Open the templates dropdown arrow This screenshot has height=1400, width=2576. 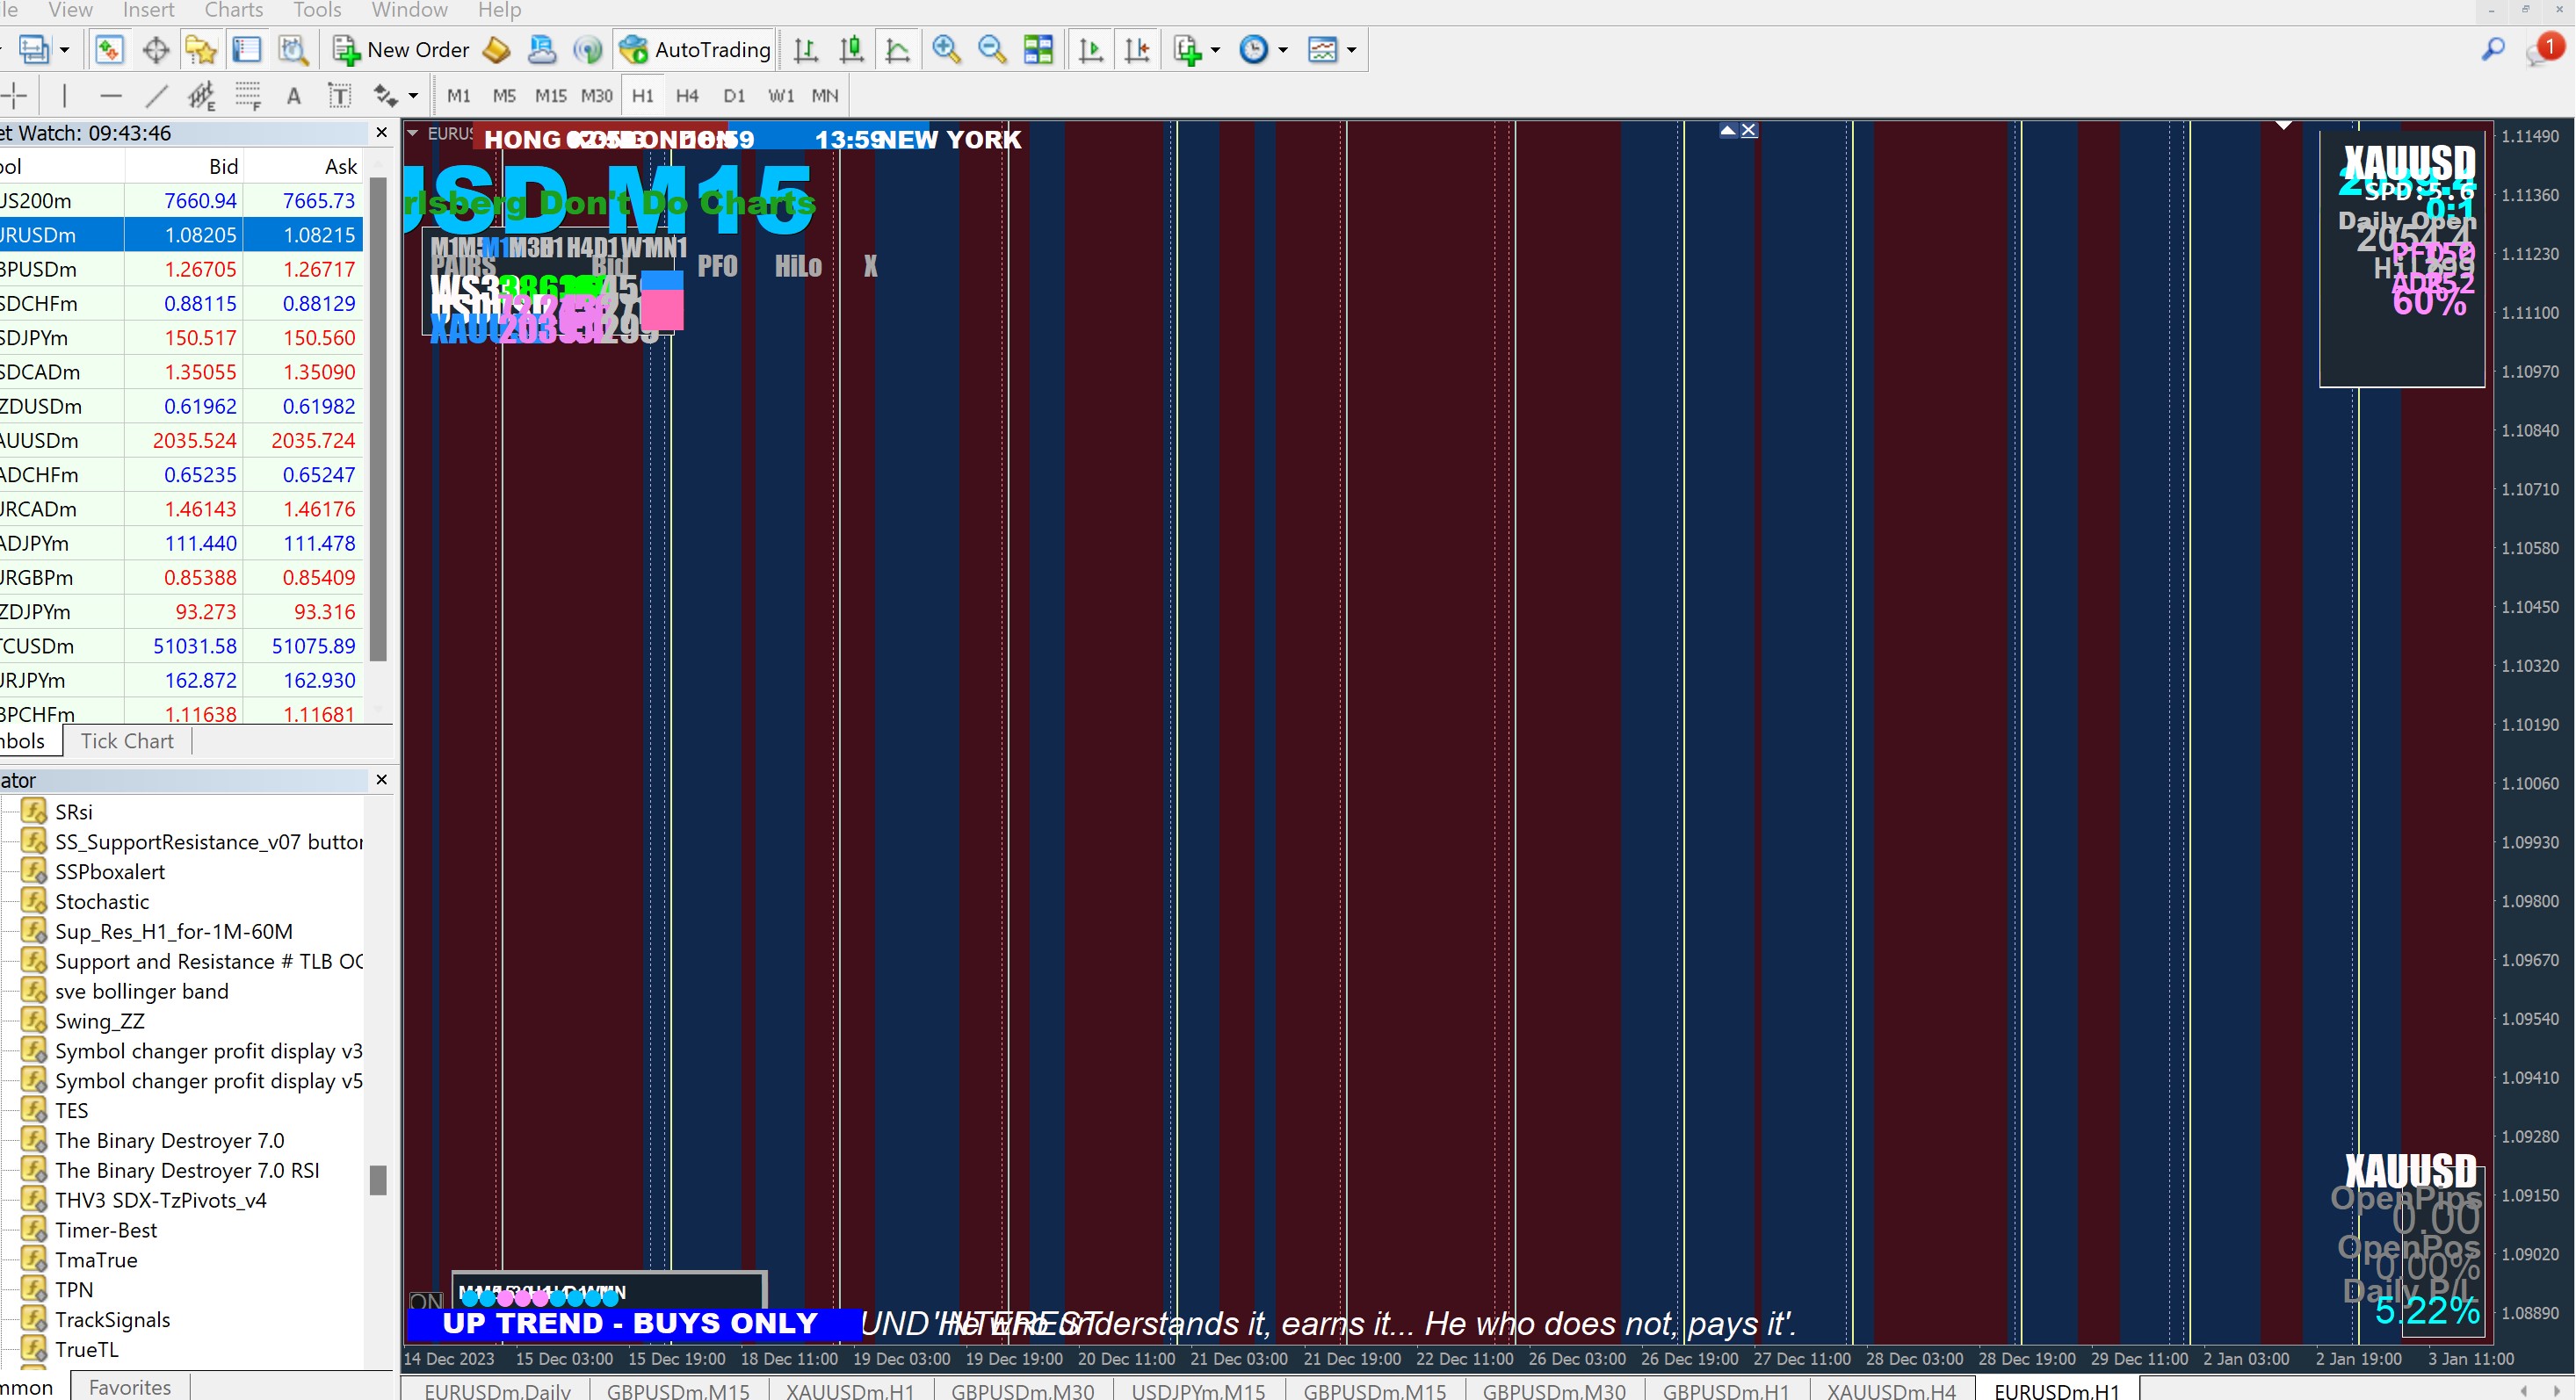(x=1351, y=49)
